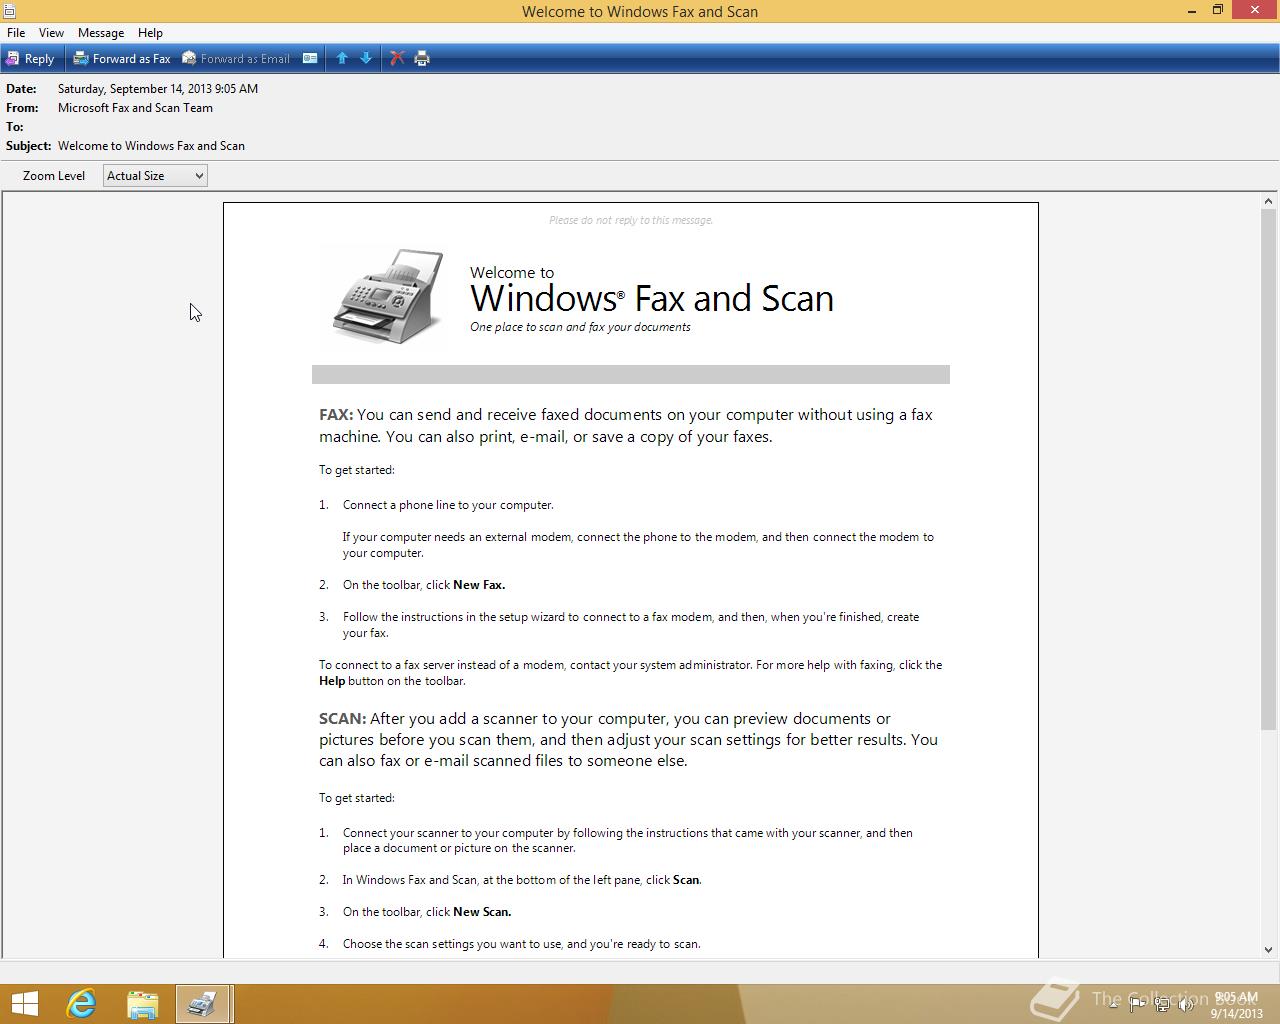Close the welcome message window
1280x1024 pixels.
point(1255,11)
